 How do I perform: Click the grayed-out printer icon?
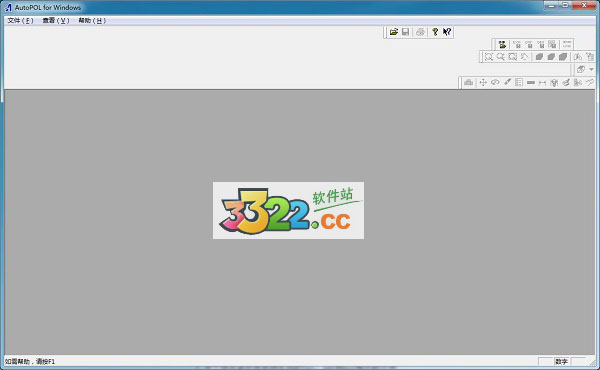pos(420,32)
